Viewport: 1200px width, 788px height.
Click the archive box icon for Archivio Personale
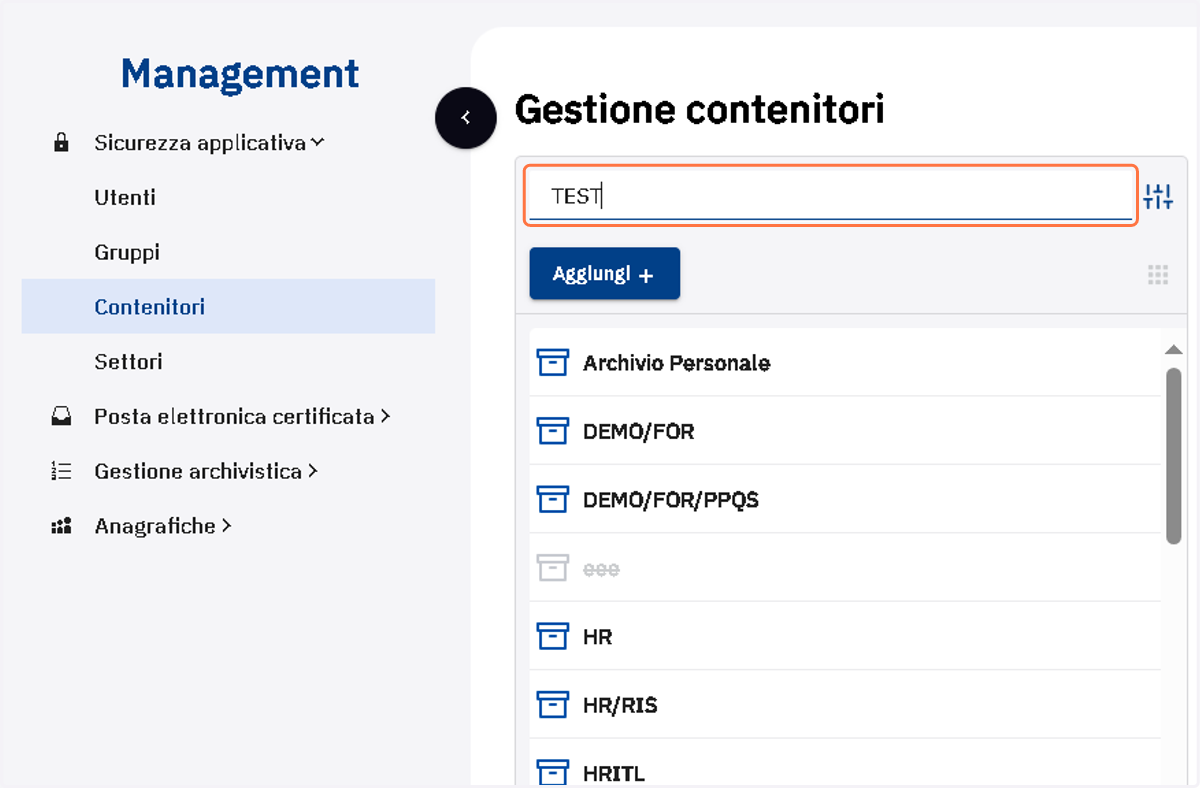pyautogui.click(x=553, y=363)
